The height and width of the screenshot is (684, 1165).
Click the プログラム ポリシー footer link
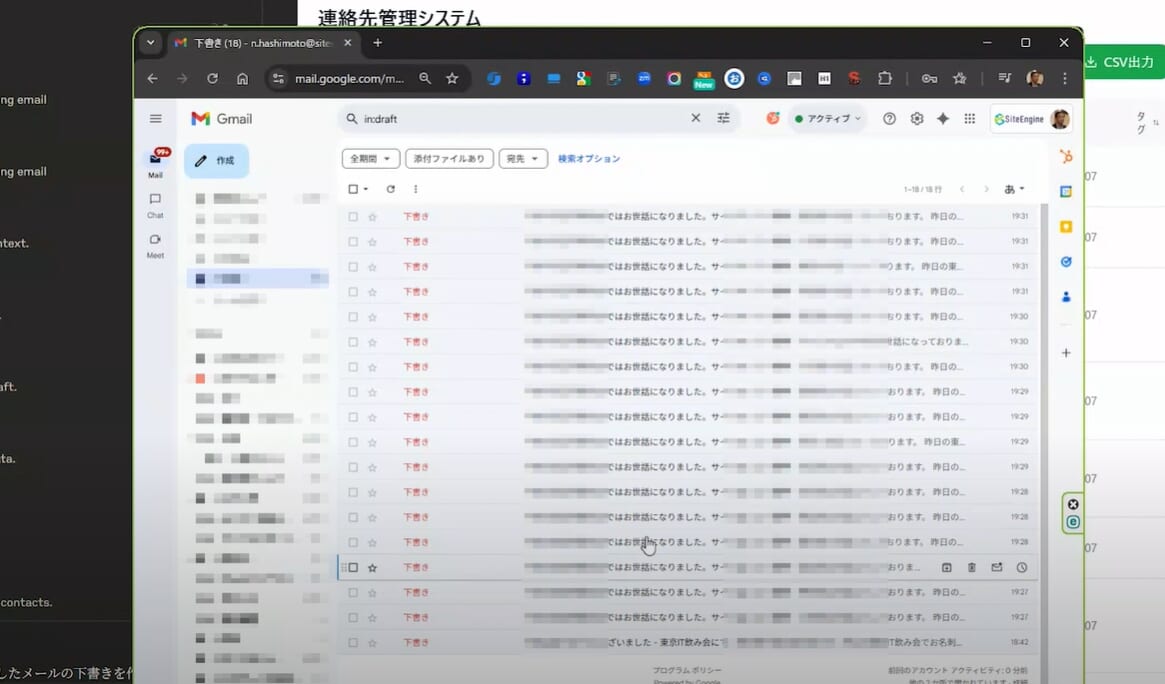(x=687, y=670)
